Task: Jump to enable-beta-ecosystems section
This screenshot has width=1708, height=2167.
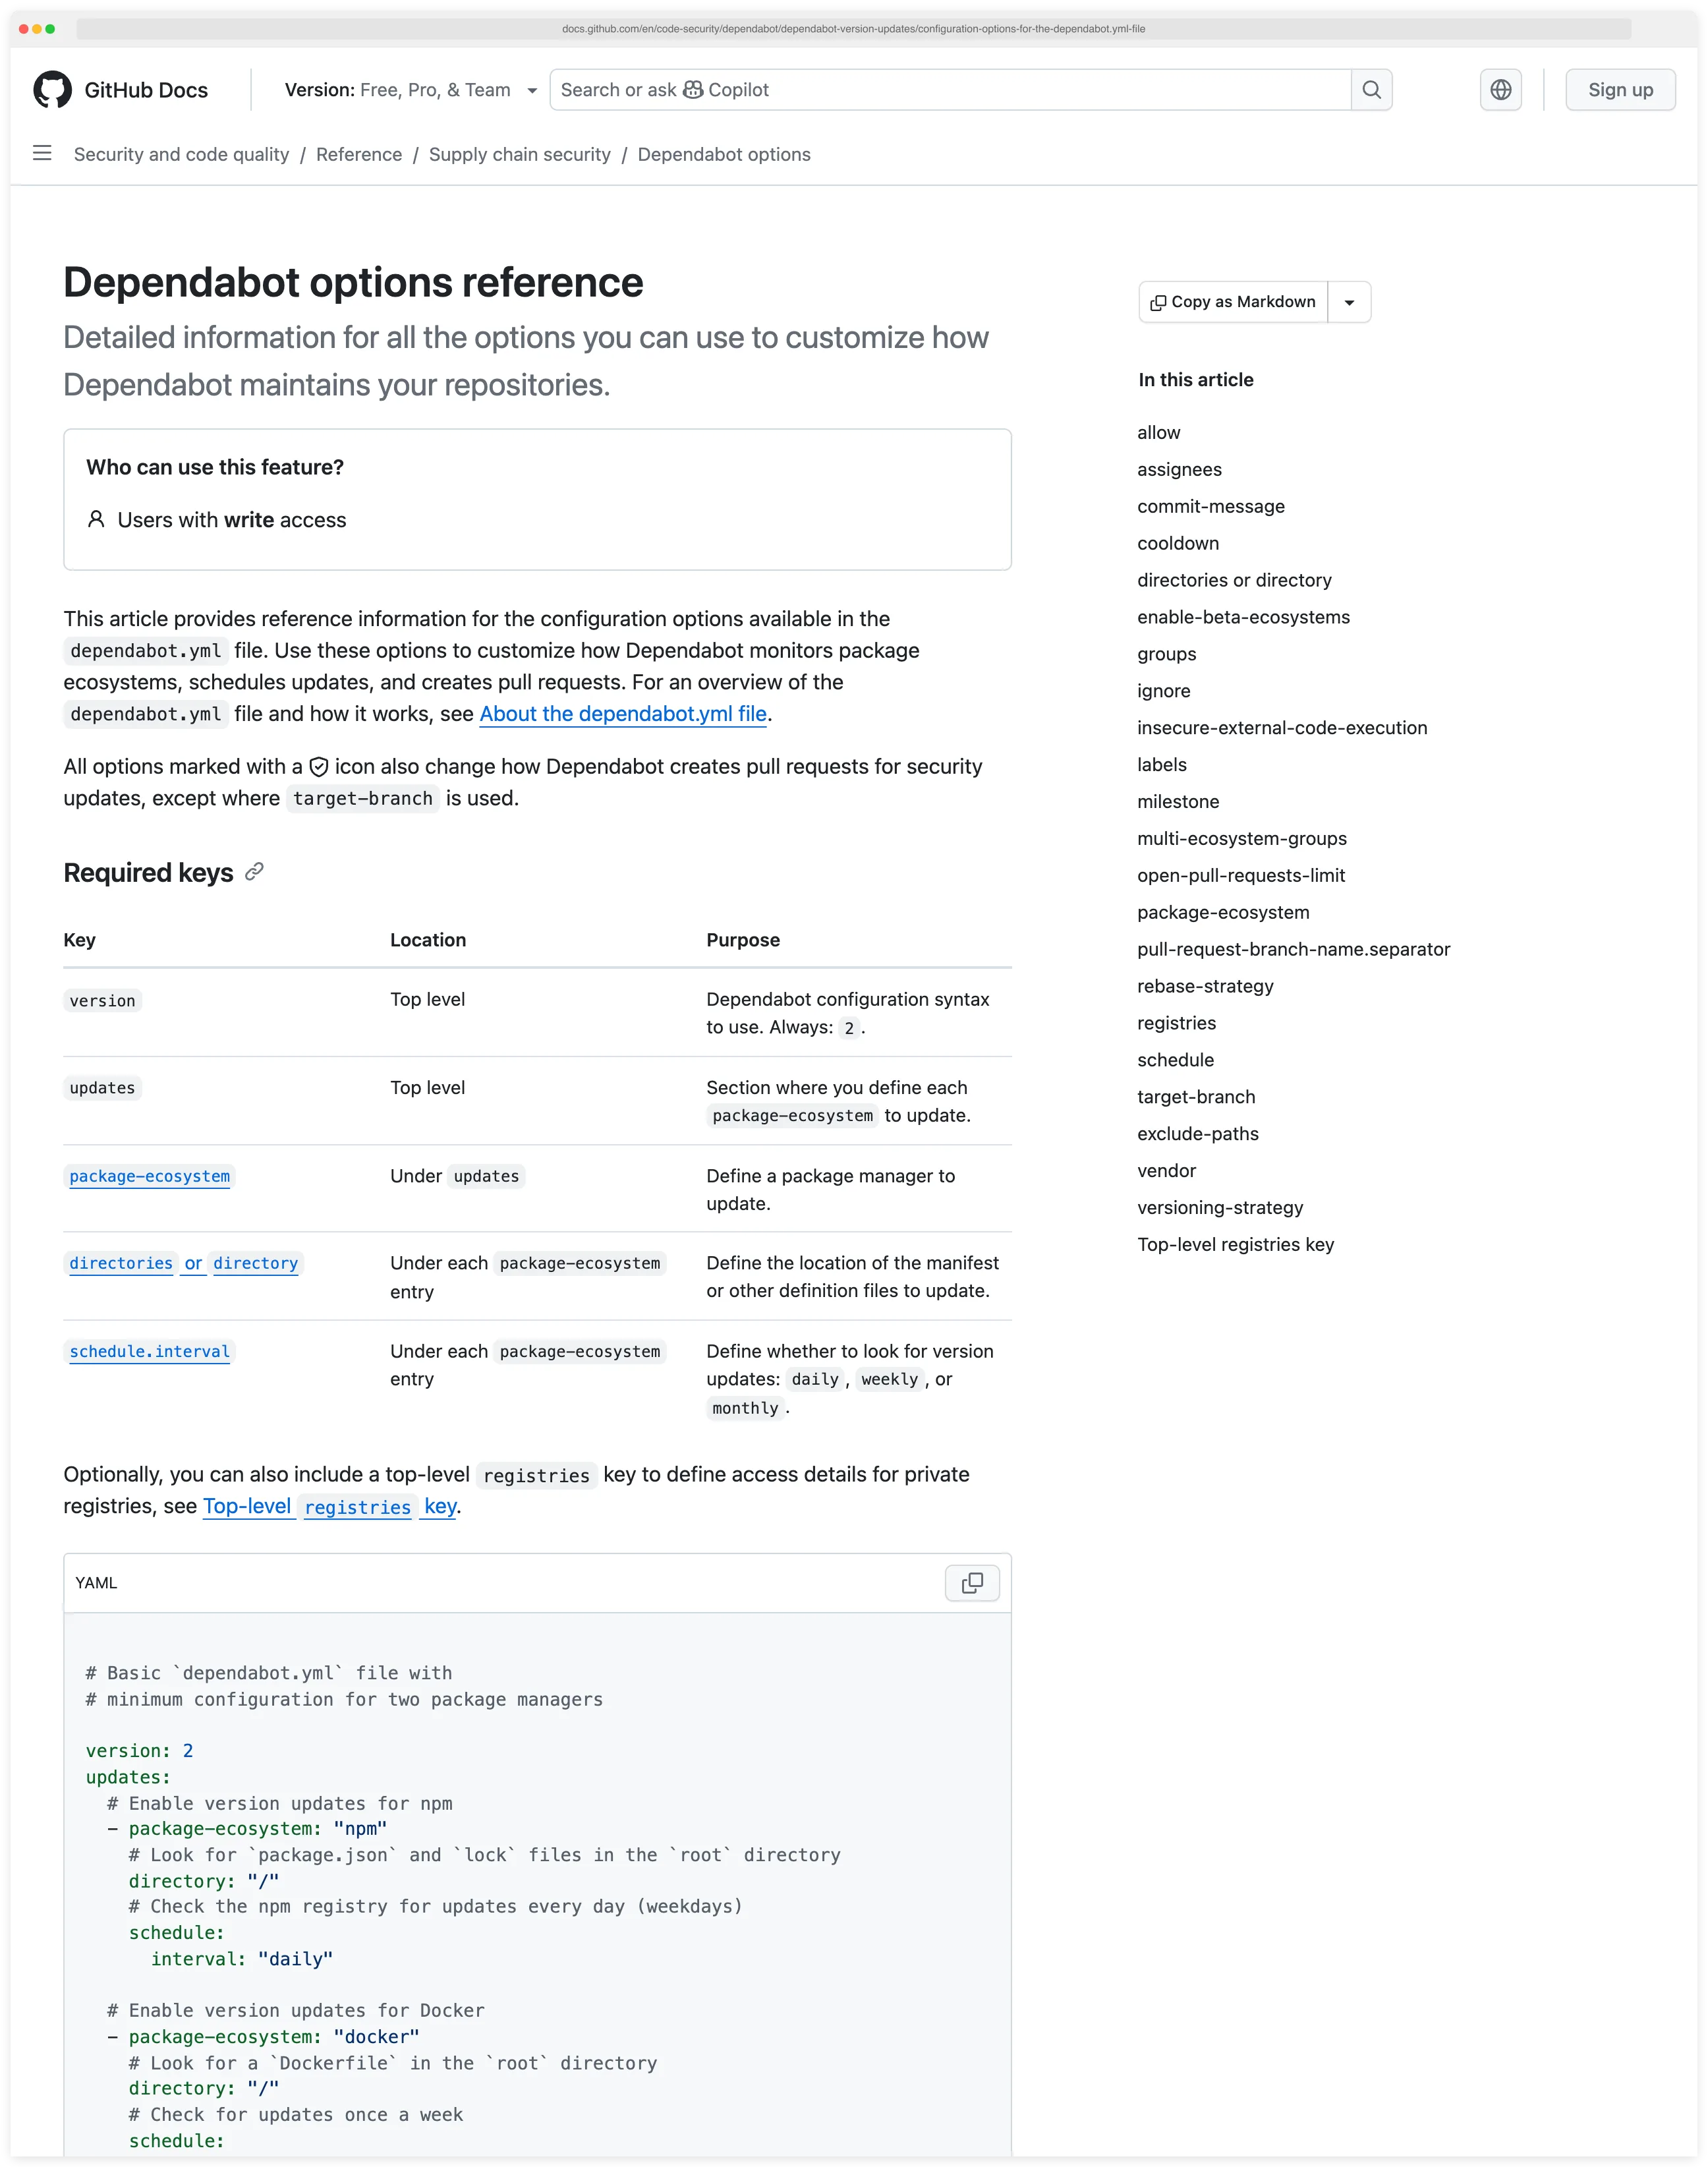Action: pos(1243,618)
